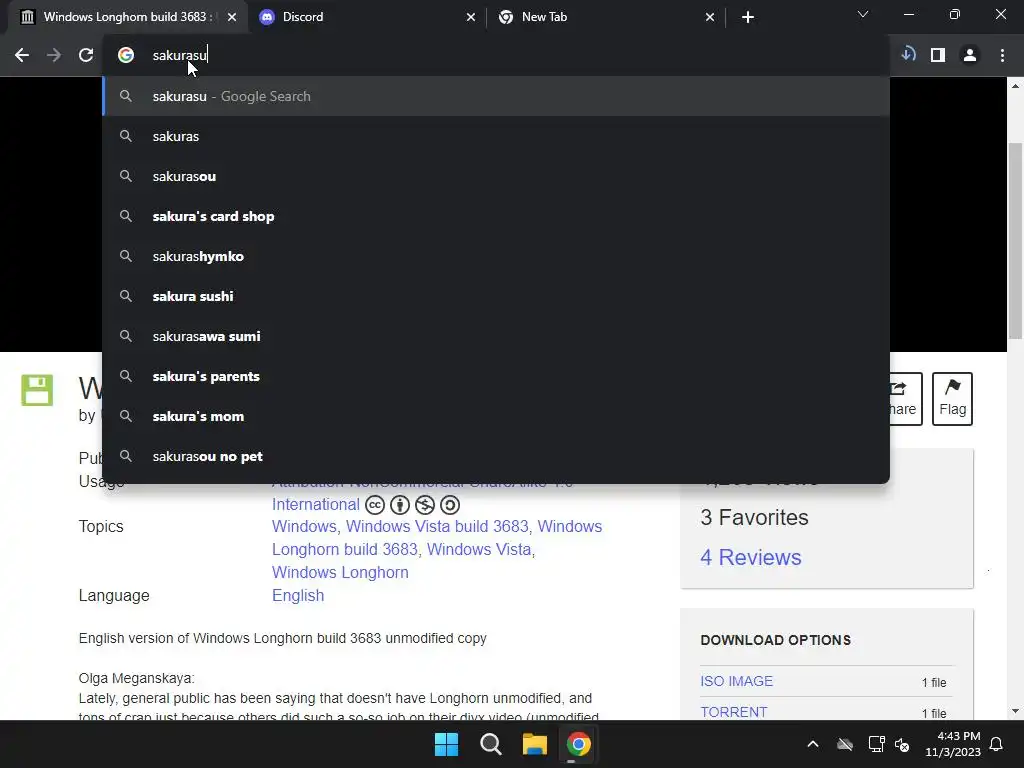Open the Chrome downloads icon
This screenshot has height=768, width=1024.
click(x=908, y=55)
